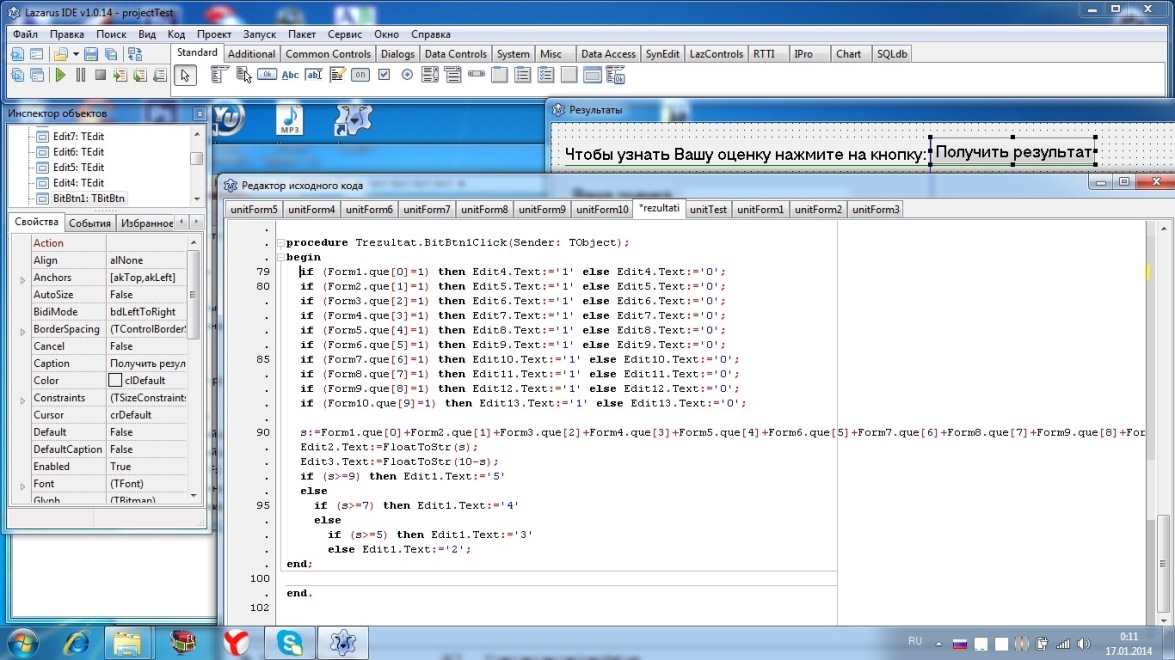Select the TEdit component icon
The image size is (1175, 660).
[313, 75]
